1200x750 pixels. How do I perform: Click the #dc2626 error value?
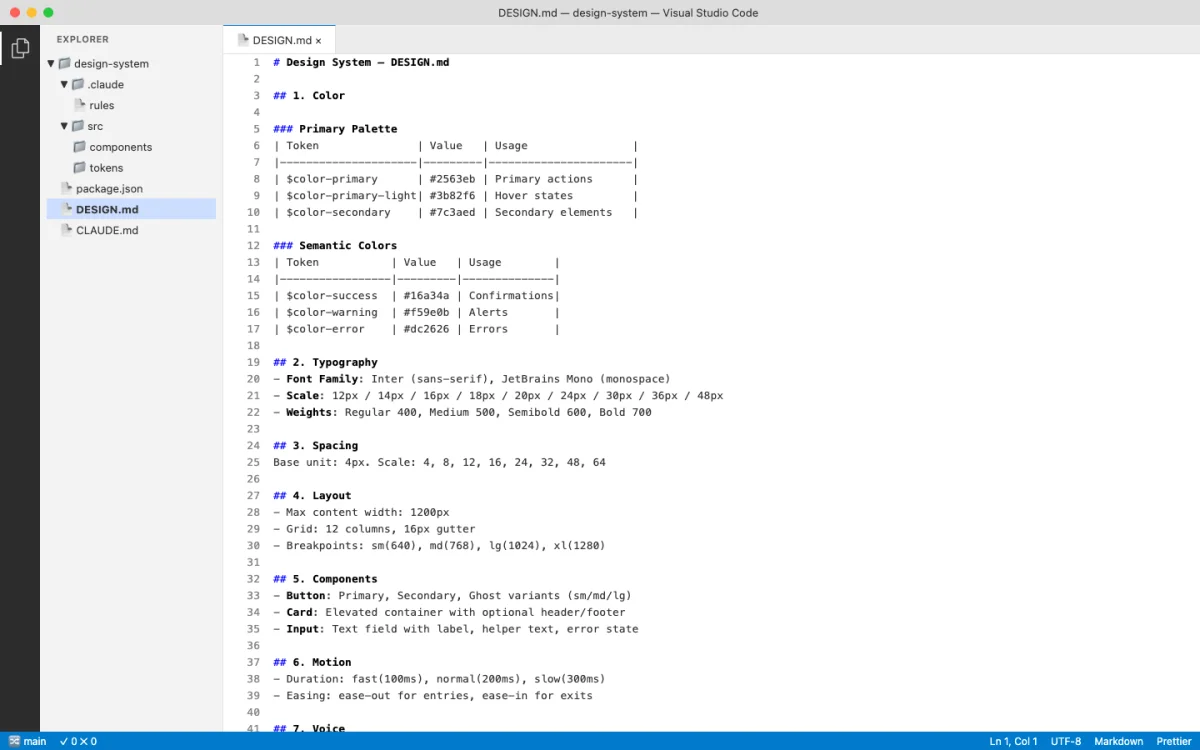click(x=427, y=329)
